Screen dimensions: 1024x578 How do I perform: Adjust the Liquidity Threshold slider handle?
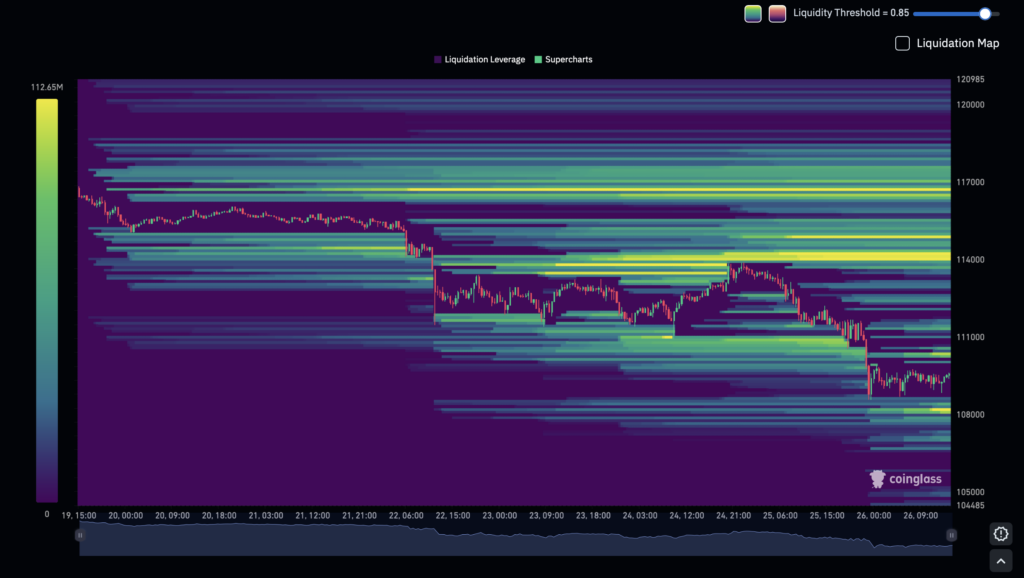click(984, 13)
